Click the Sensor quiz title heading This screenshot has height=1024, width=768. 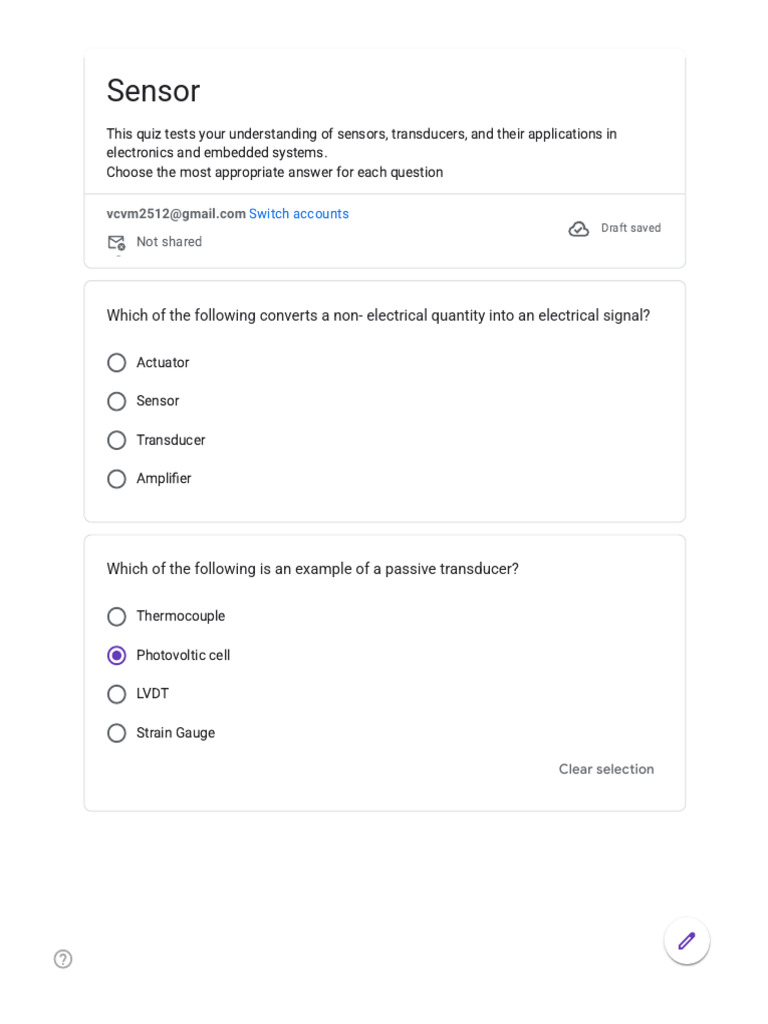point(153,90)
